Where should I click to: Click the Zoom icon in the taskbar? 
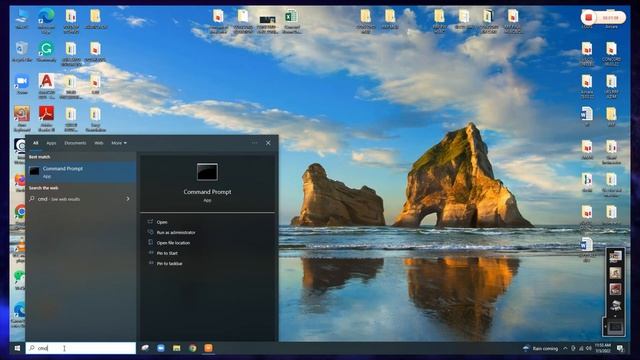[x=161, y=348]
